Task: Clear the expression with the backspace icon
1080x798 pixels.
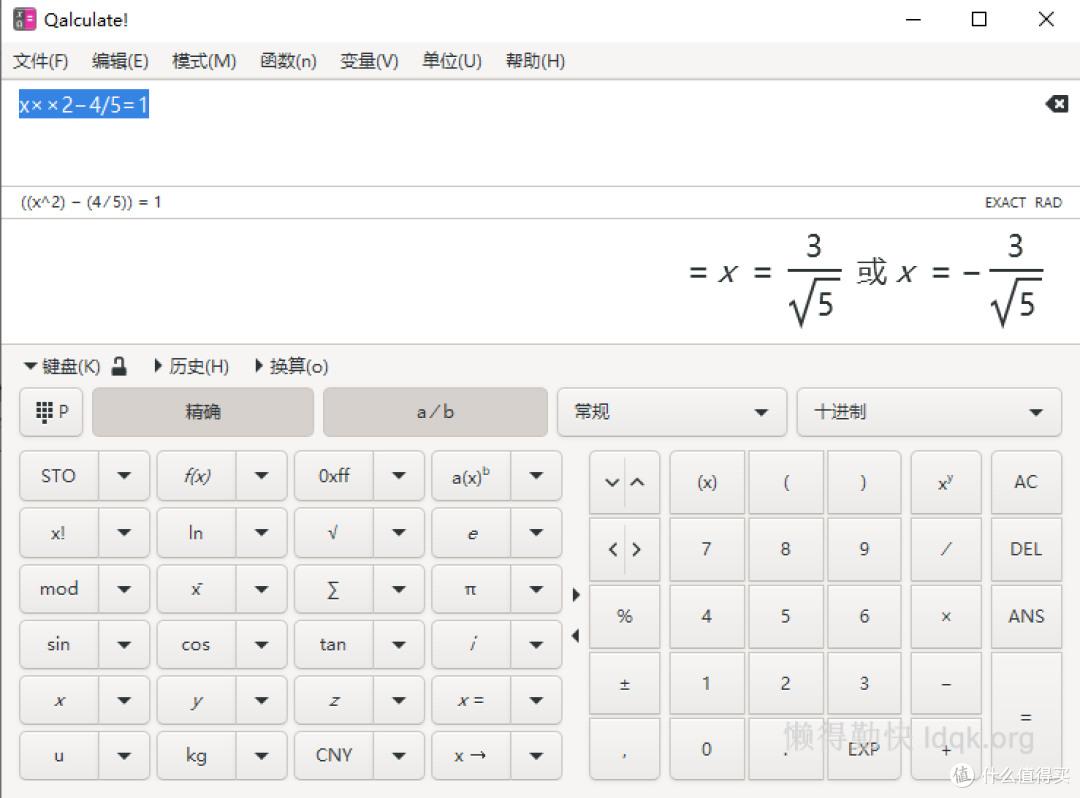Action: (x=1057, y=104)
